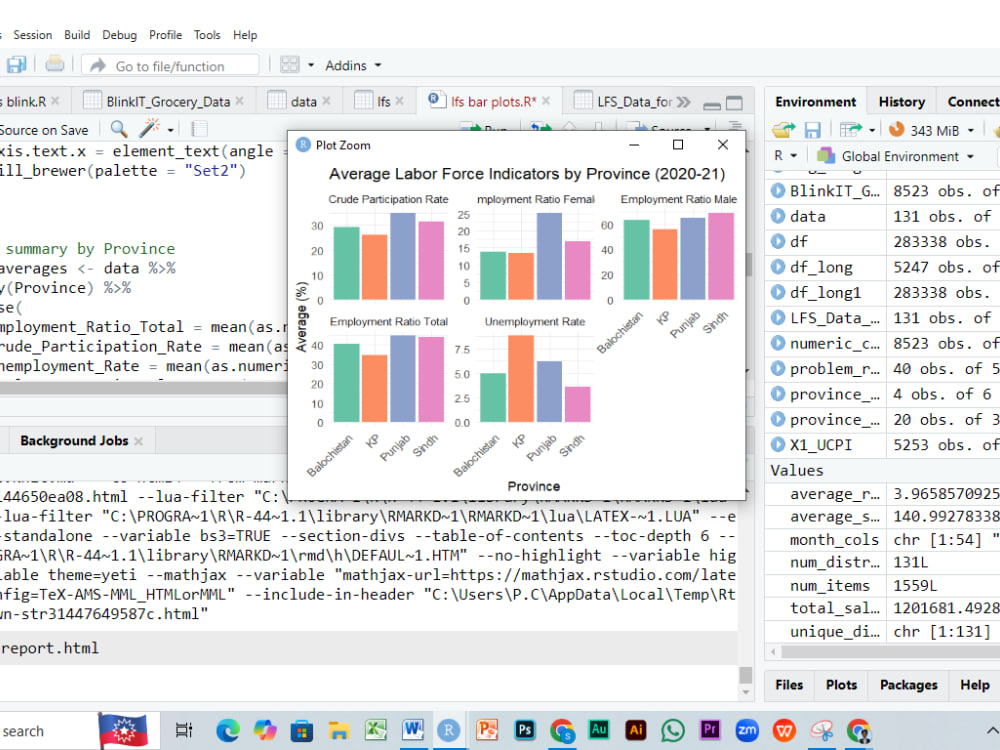Open Adobe Audition from the taskbar
The width and height of the screenshot is (1000, 750).
(599, 730)
